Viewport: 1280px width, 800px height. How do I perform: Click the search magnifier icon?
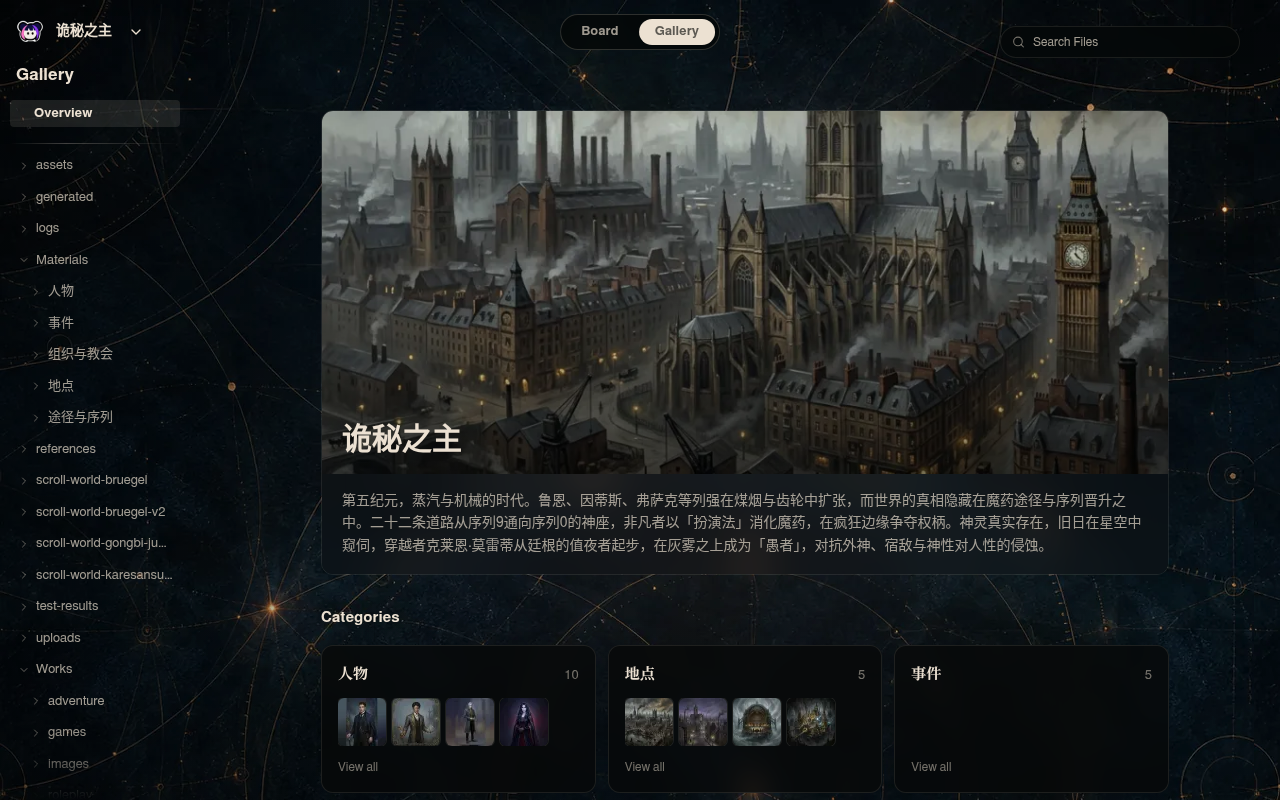click(1019, 42)
